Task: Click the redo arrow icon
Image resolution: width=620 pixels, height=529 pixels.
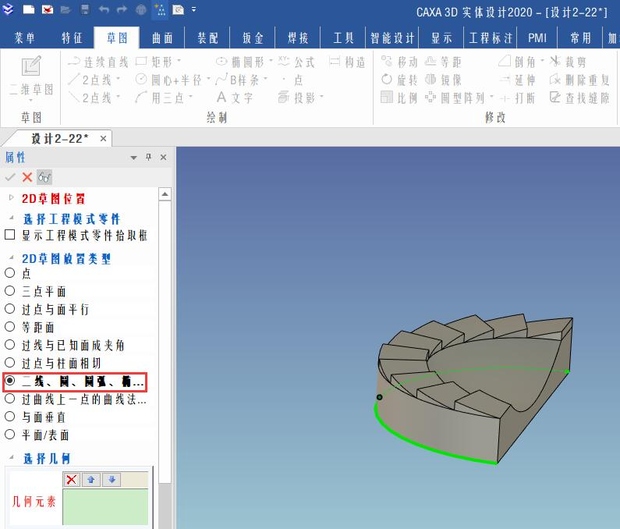Action: [122, 9]
